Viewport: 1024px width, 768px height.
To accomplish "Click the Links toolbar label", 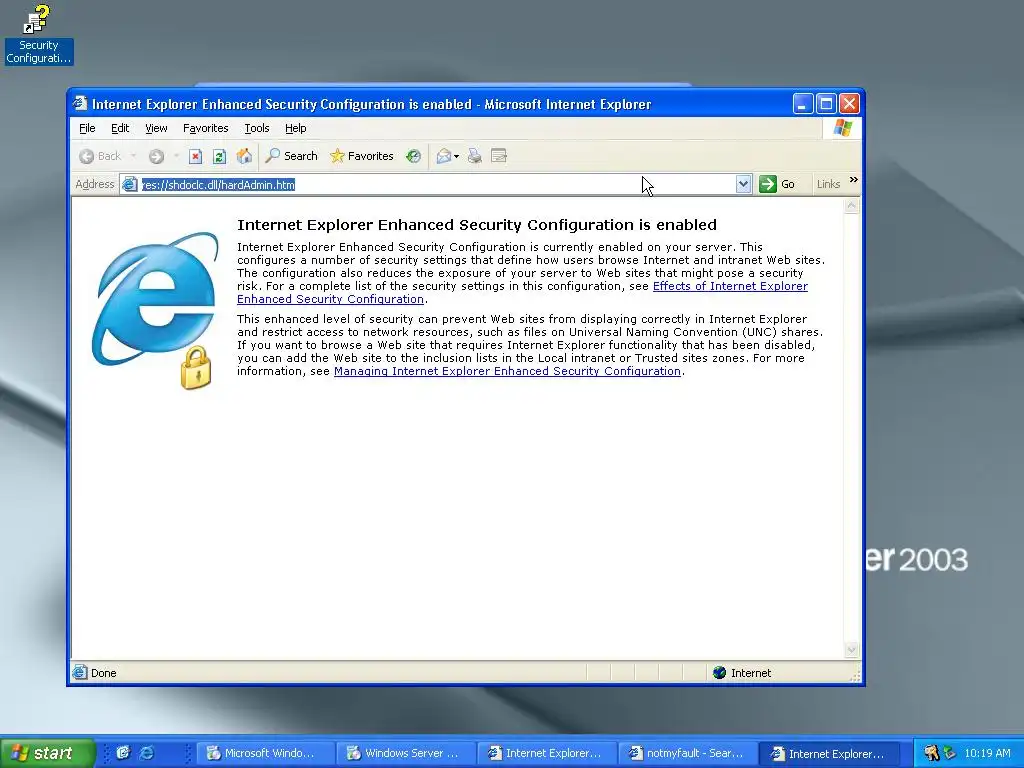I will click(x=828, y=184).
